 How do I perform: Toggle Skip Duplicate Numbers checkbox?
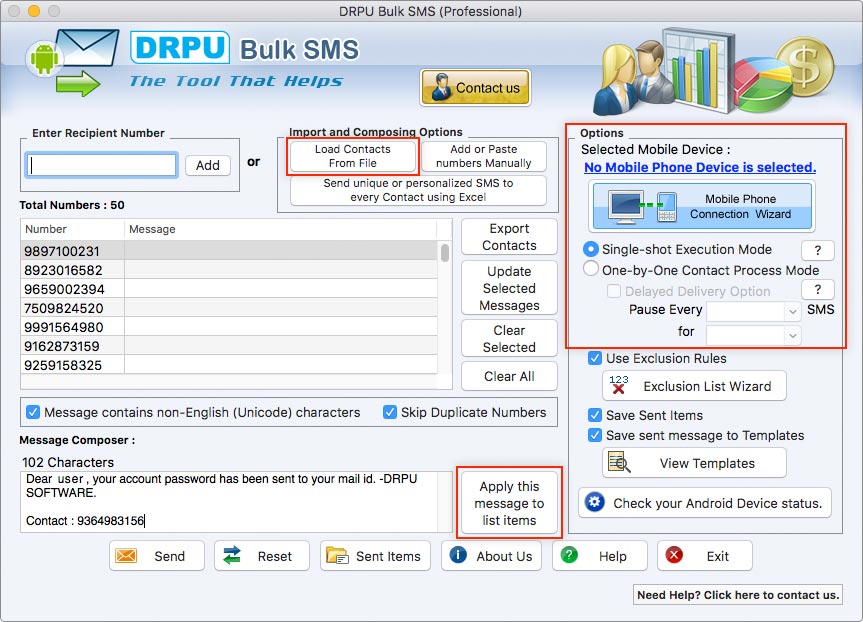pos(390,412)
